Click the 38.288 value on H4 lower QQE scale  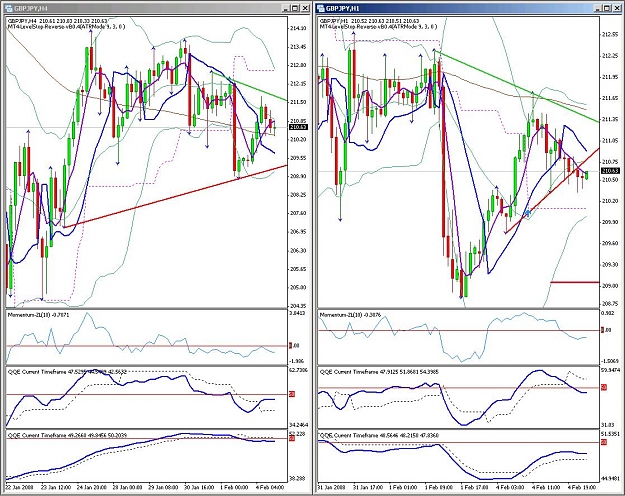298,478
